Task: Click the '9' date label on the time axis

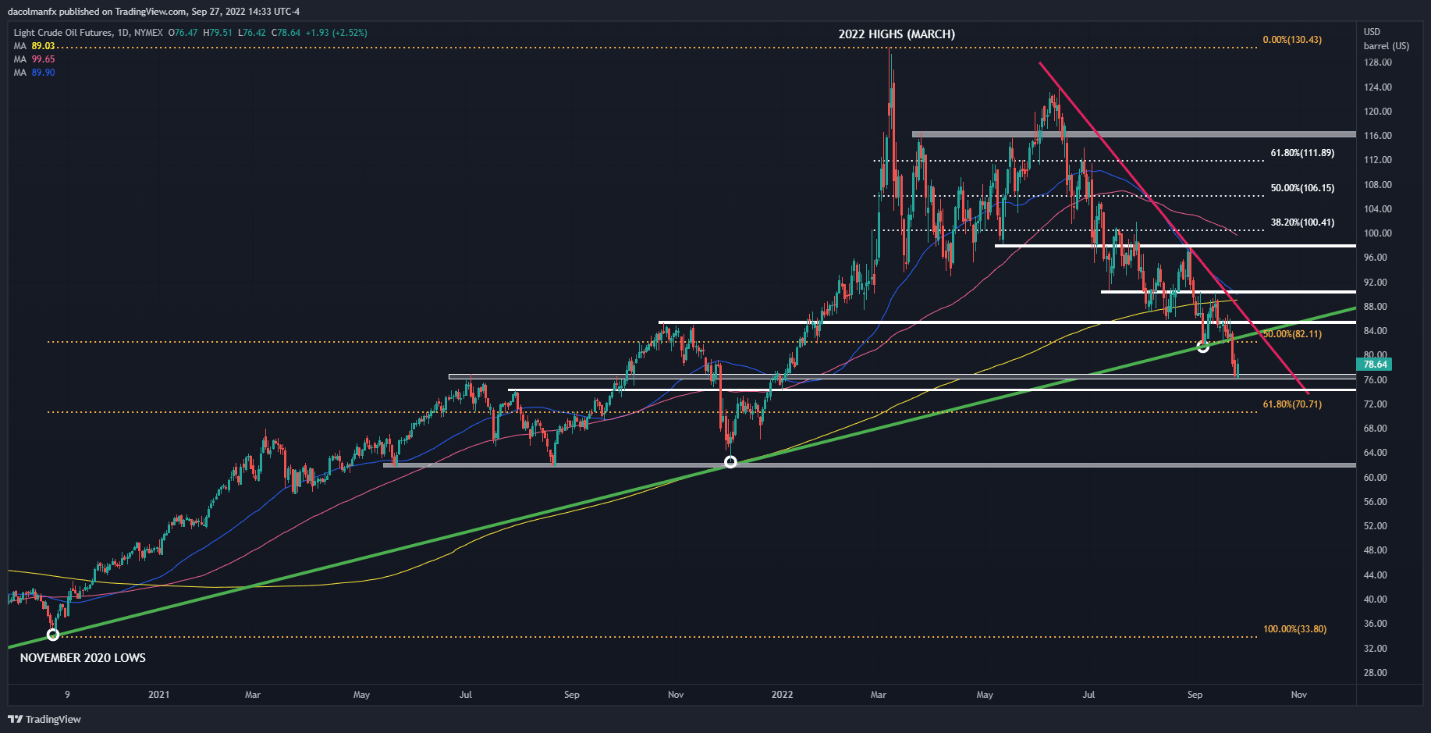Action: point(68,693)
